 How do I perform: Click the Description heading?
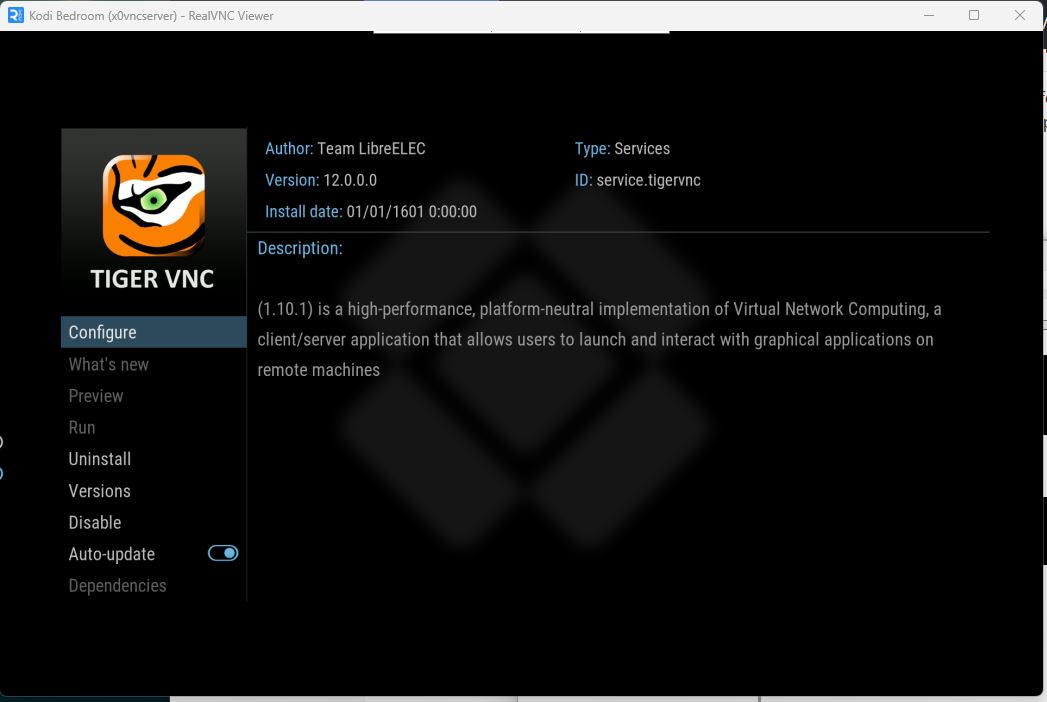[300, 248]
